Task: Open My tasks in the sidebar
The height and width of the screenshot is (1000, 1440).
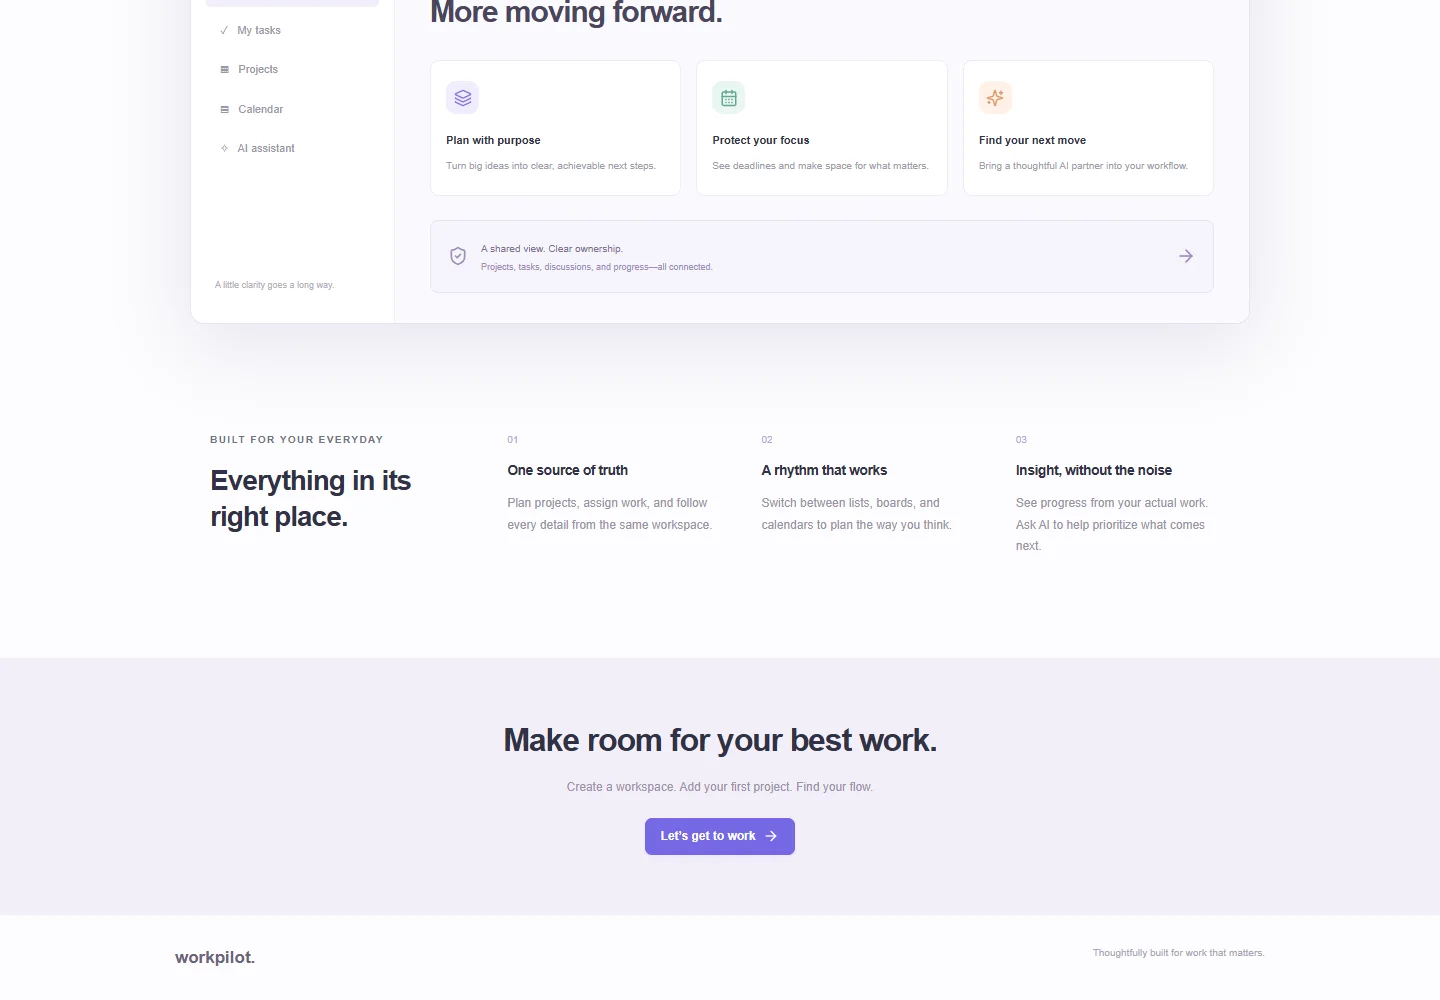Action: coord(292,30)
